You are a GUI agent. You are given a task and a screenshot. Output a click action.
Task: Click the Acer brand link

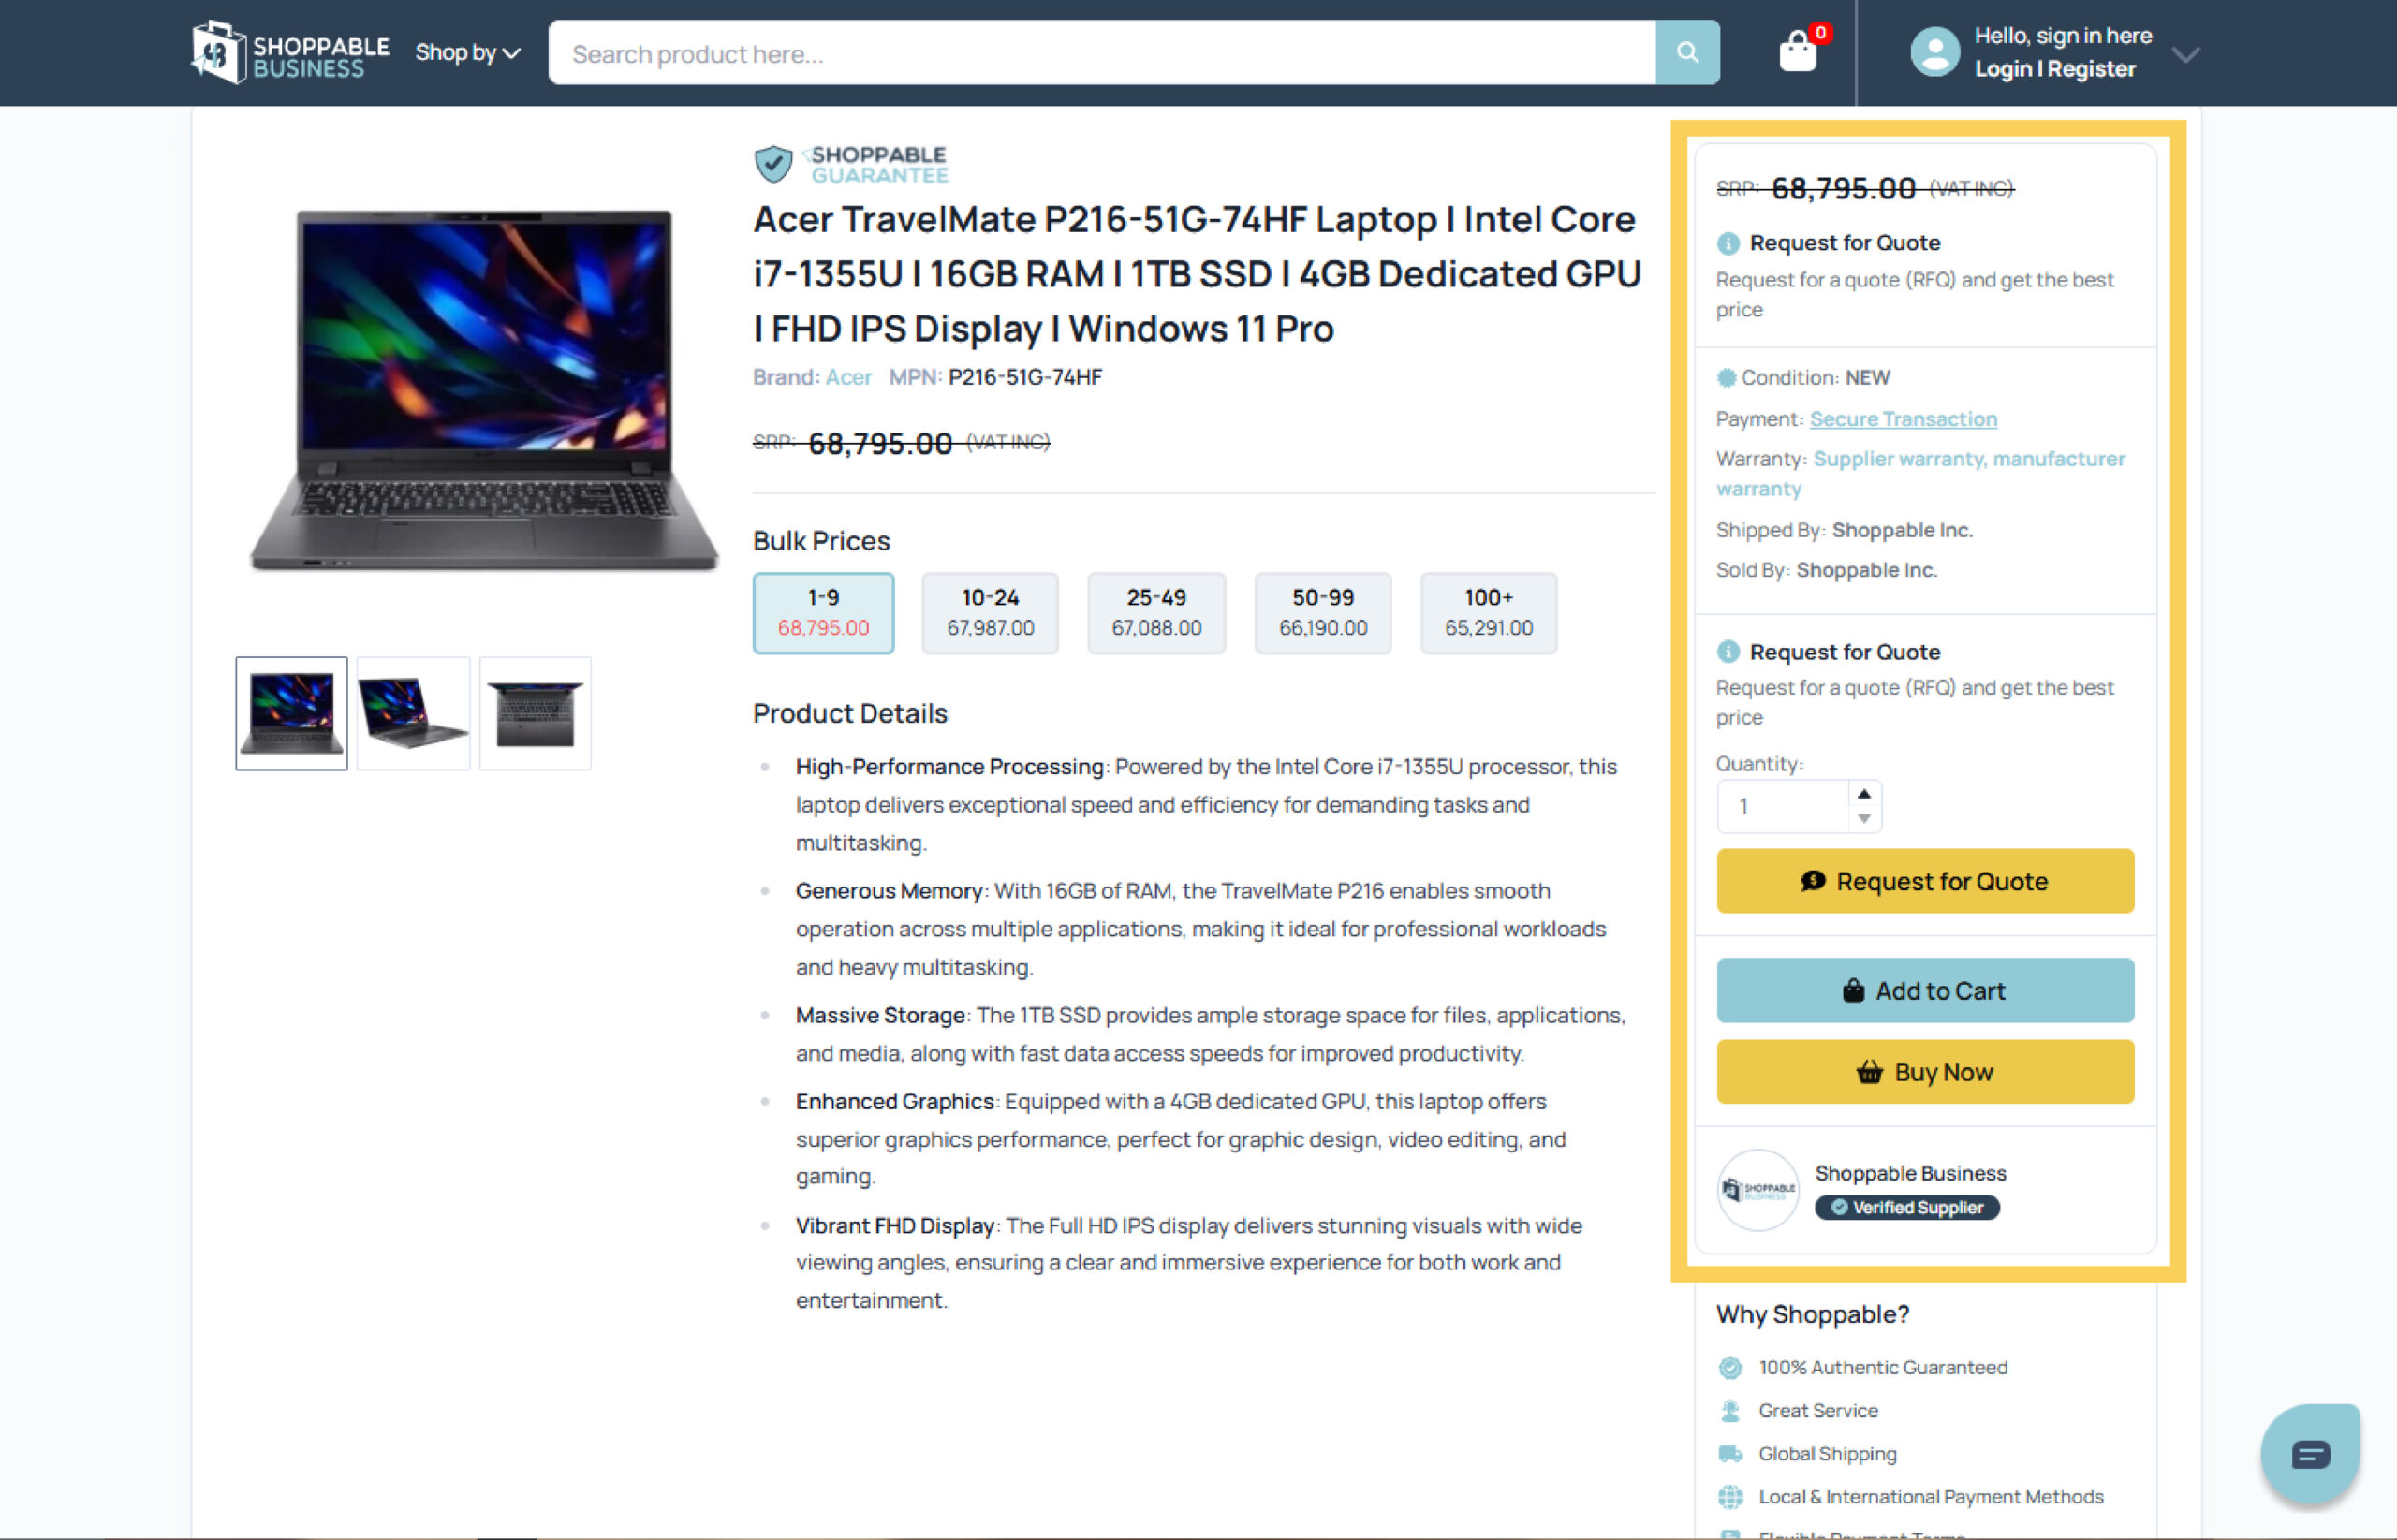(848, 377)
